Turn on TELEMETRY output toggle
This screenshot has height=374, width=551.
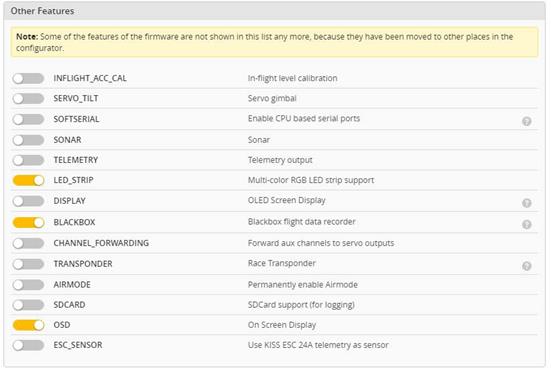click(28, 160)
